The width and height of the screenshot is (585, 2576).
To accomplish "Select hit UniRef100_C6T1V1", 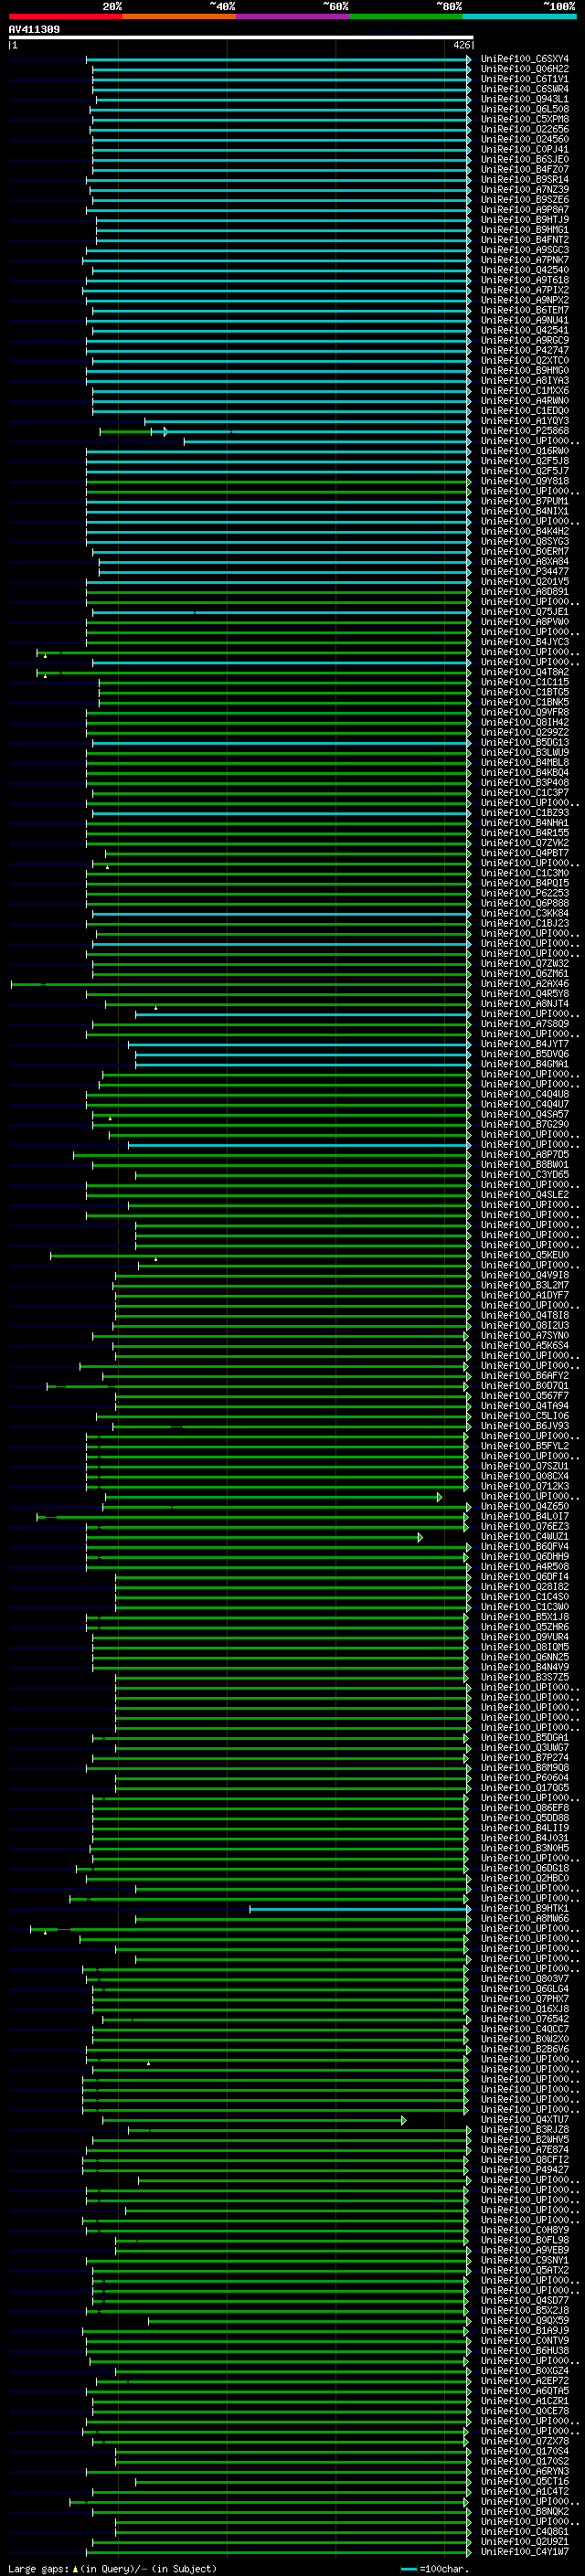I will coord(525,79).
